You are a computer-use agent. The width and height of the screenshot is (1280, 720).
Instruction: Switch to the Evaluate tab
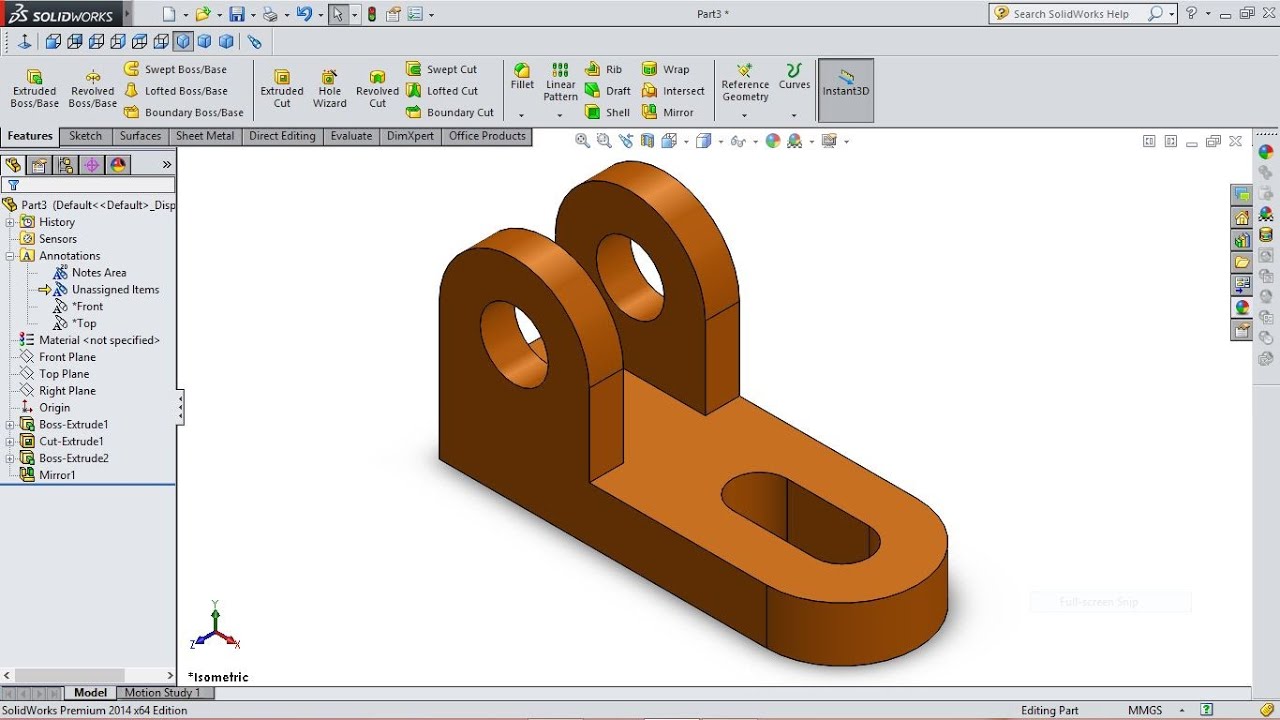(351, 136)
